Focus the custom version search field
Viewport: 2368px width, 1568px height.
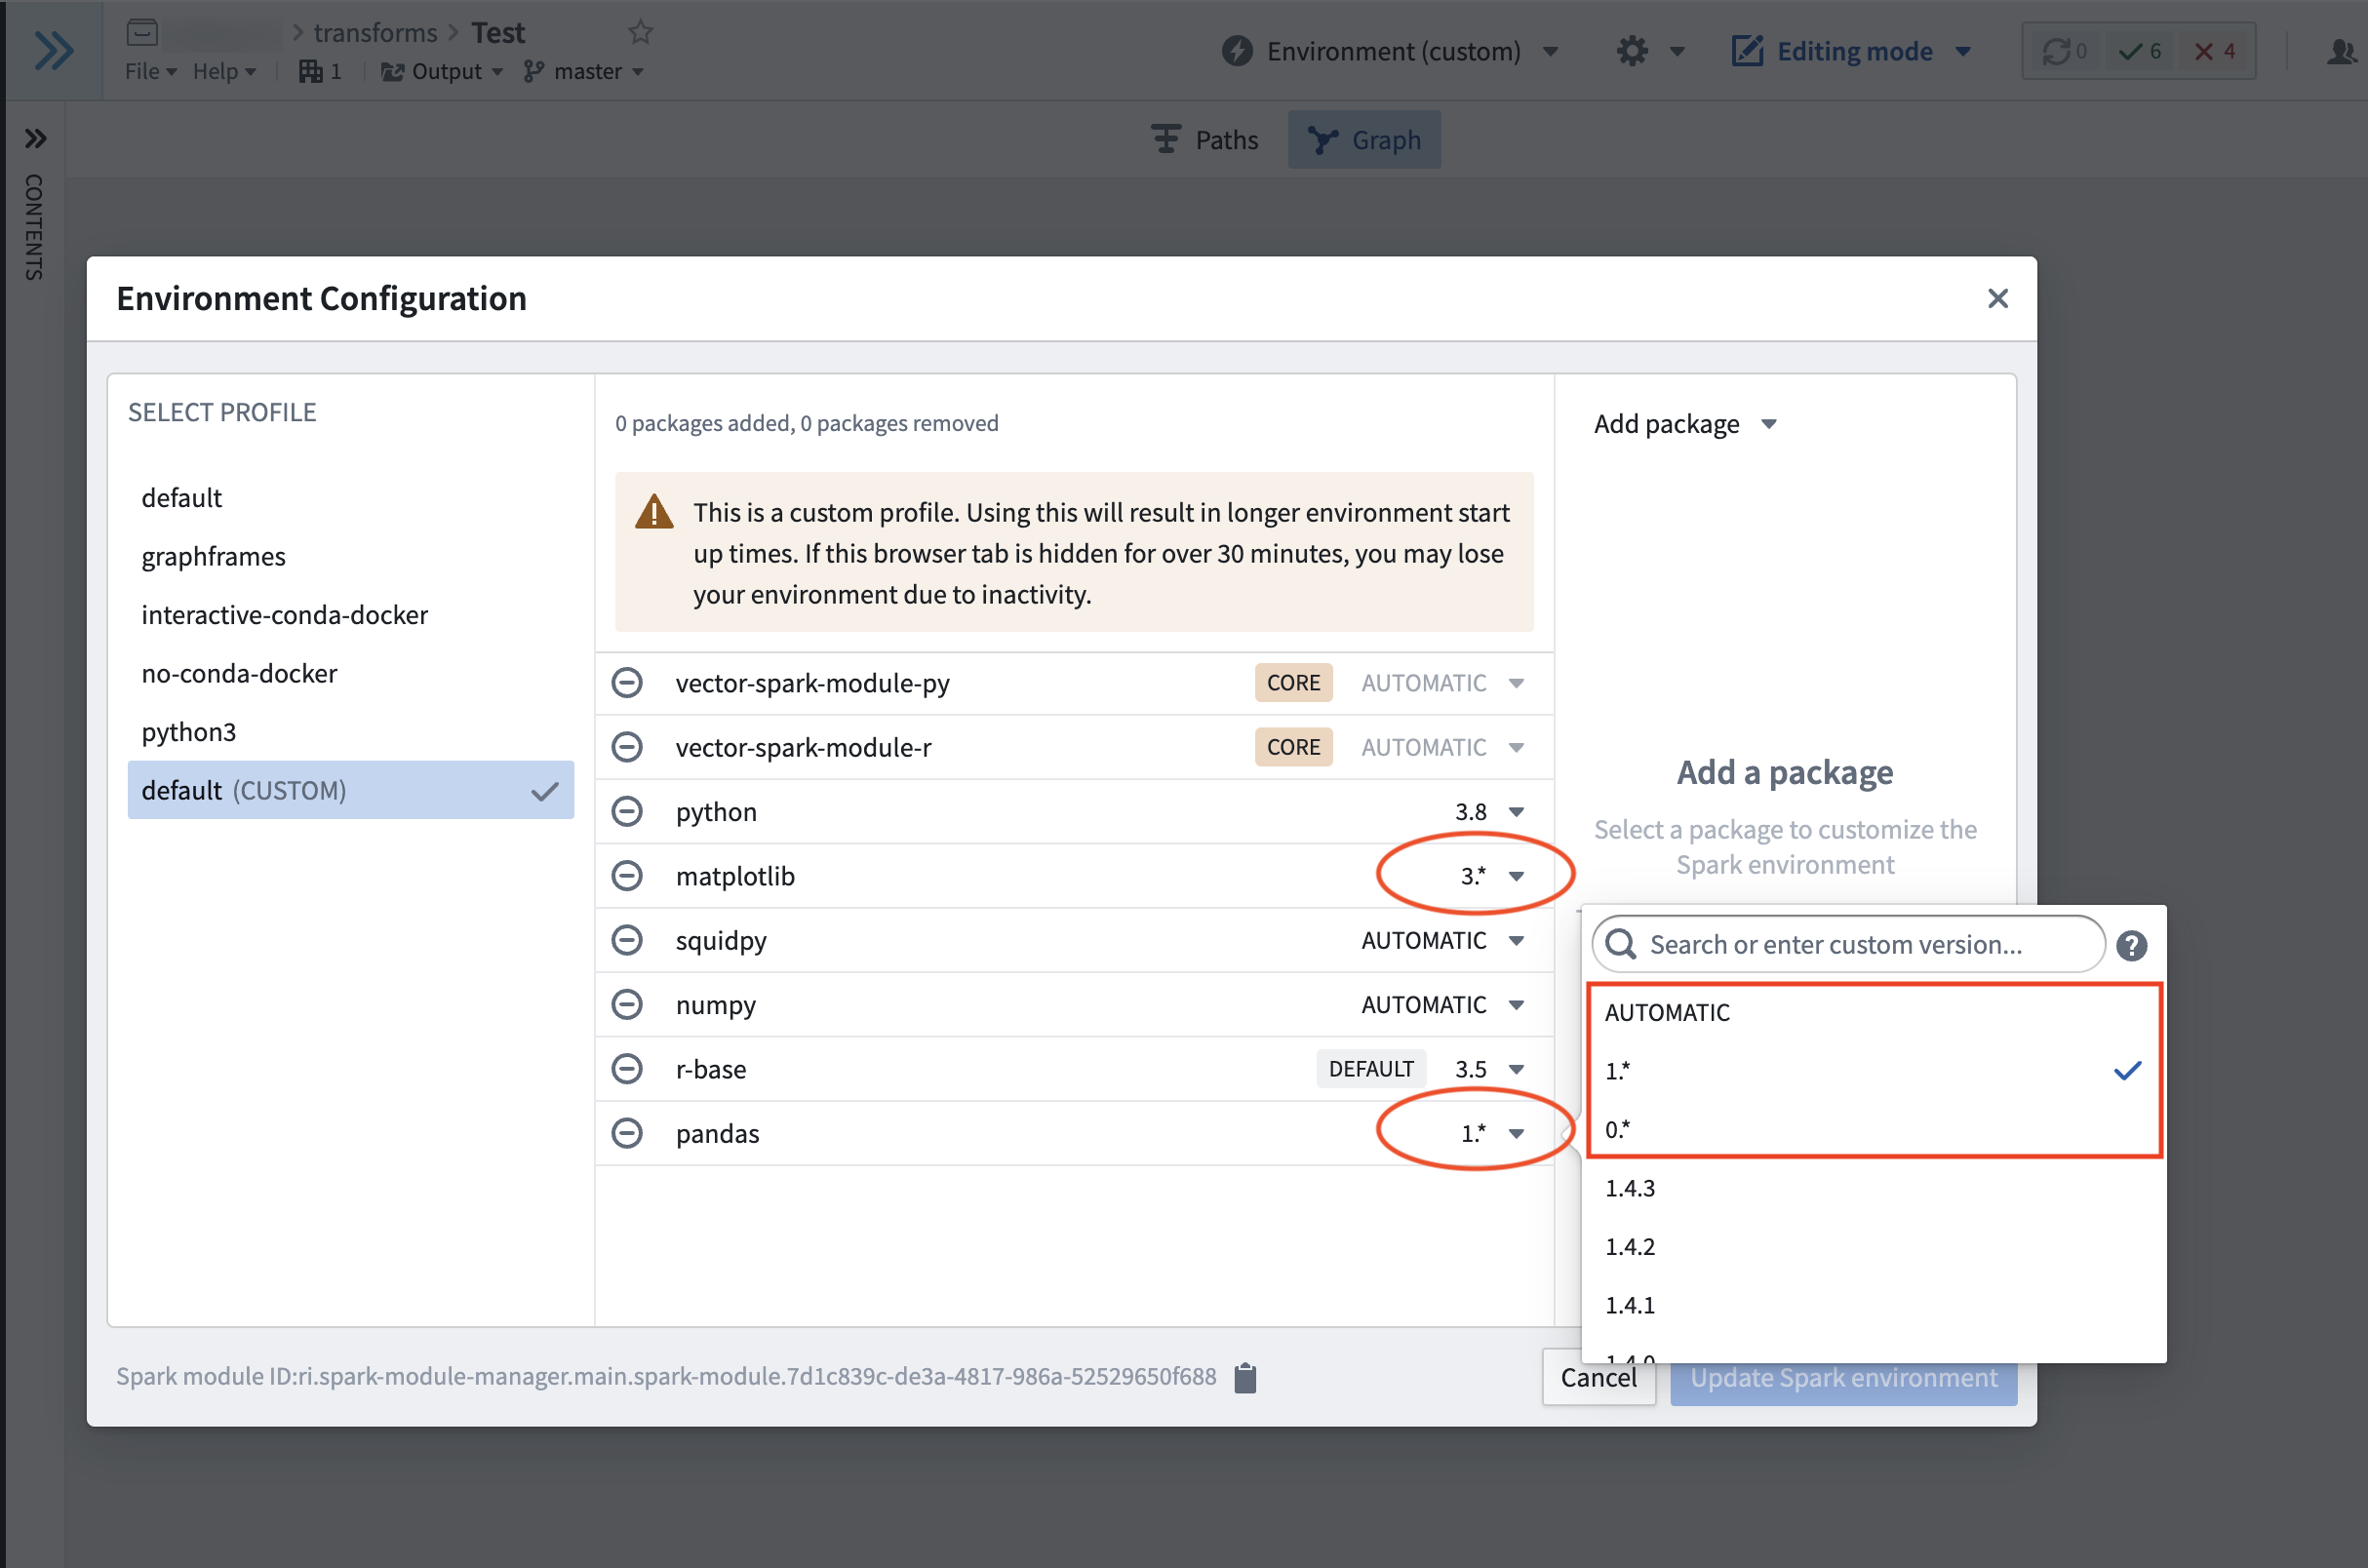(1848, 944)
